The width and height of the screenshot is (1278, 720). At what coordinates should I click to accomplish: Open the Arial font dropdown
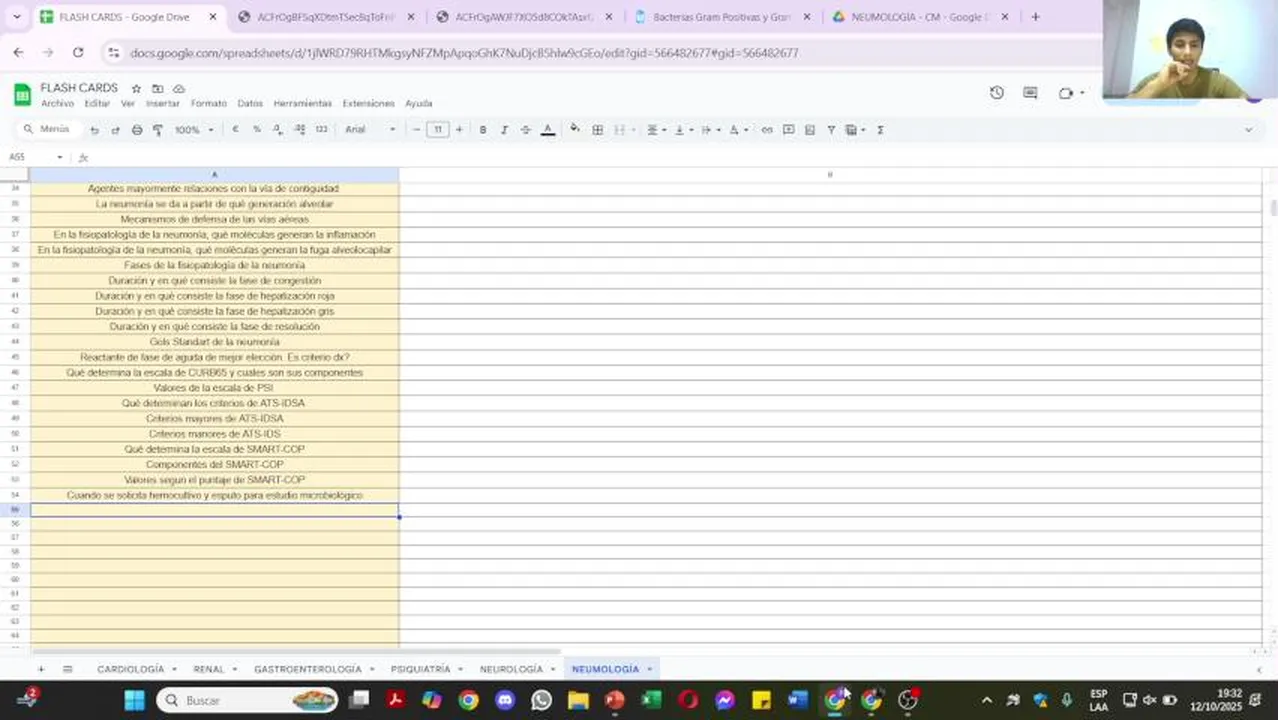pos(370,130)
